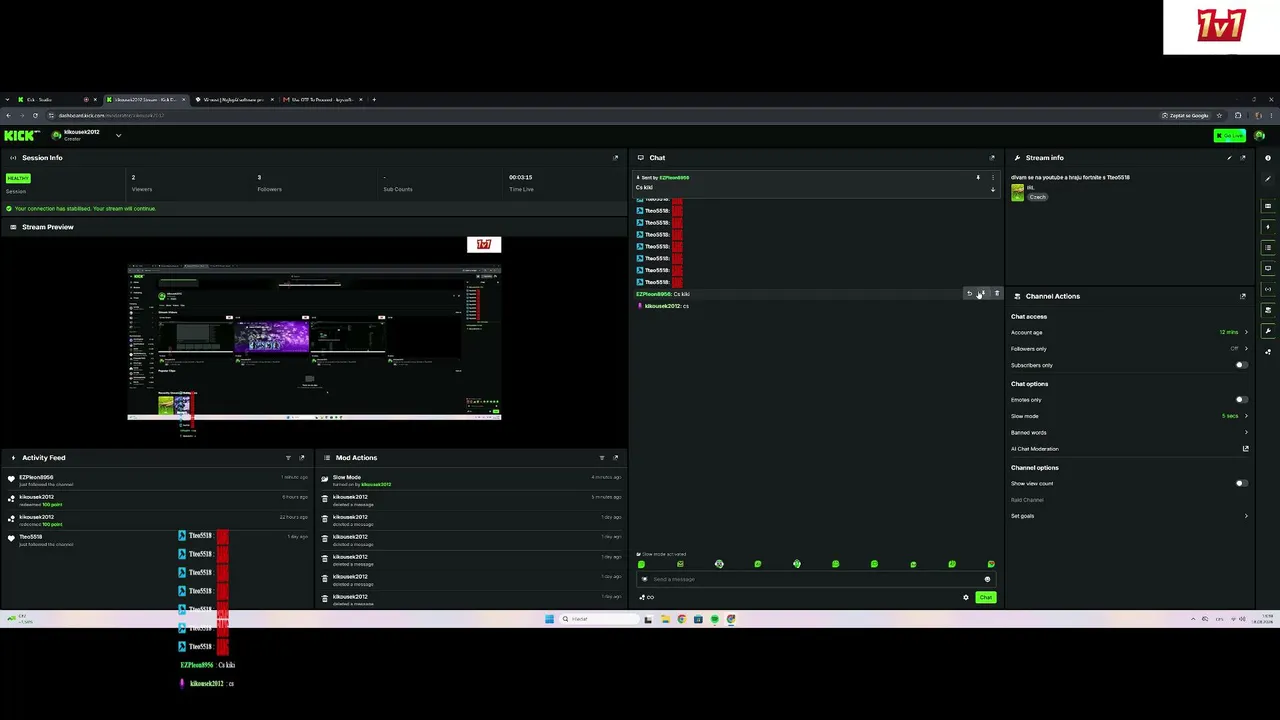Open Spotify from the taskbar

pyautogui.click(x=714, y=619)
